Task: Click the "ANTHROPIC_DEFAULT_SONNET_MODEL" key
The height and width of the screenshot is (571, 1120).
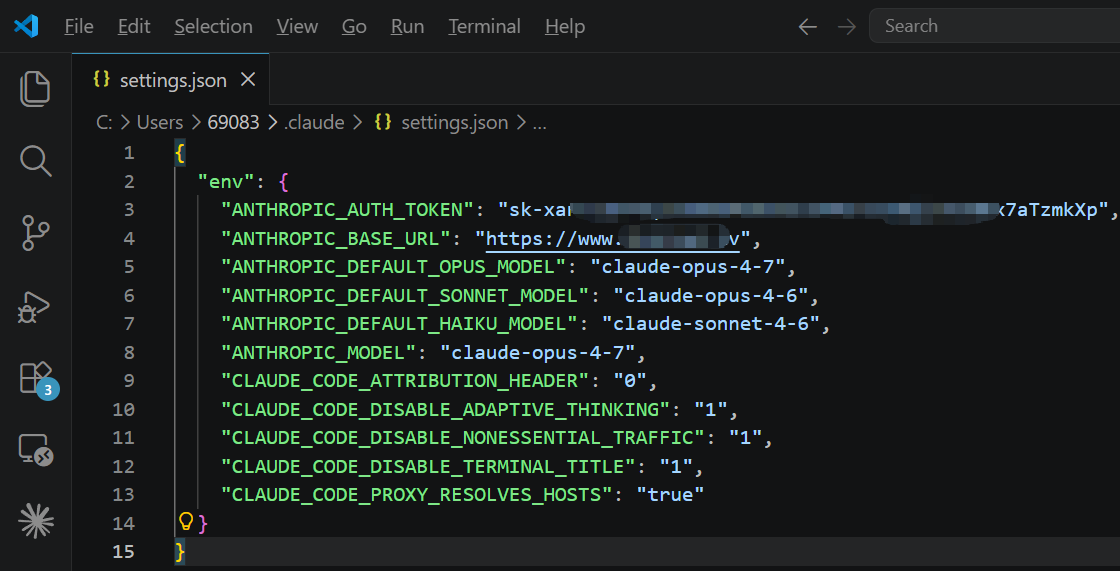Action: pyautogui.click(x=405, y=295)
